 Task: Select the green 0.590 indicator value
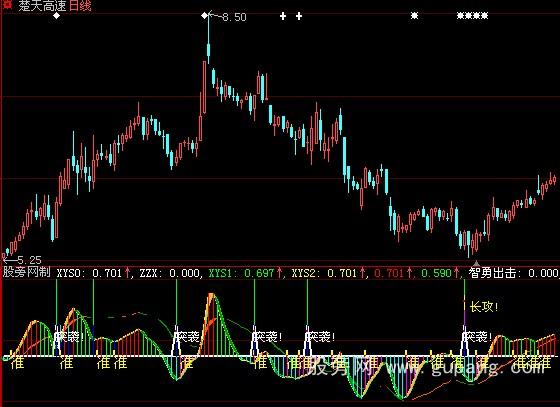coord(436,273)
